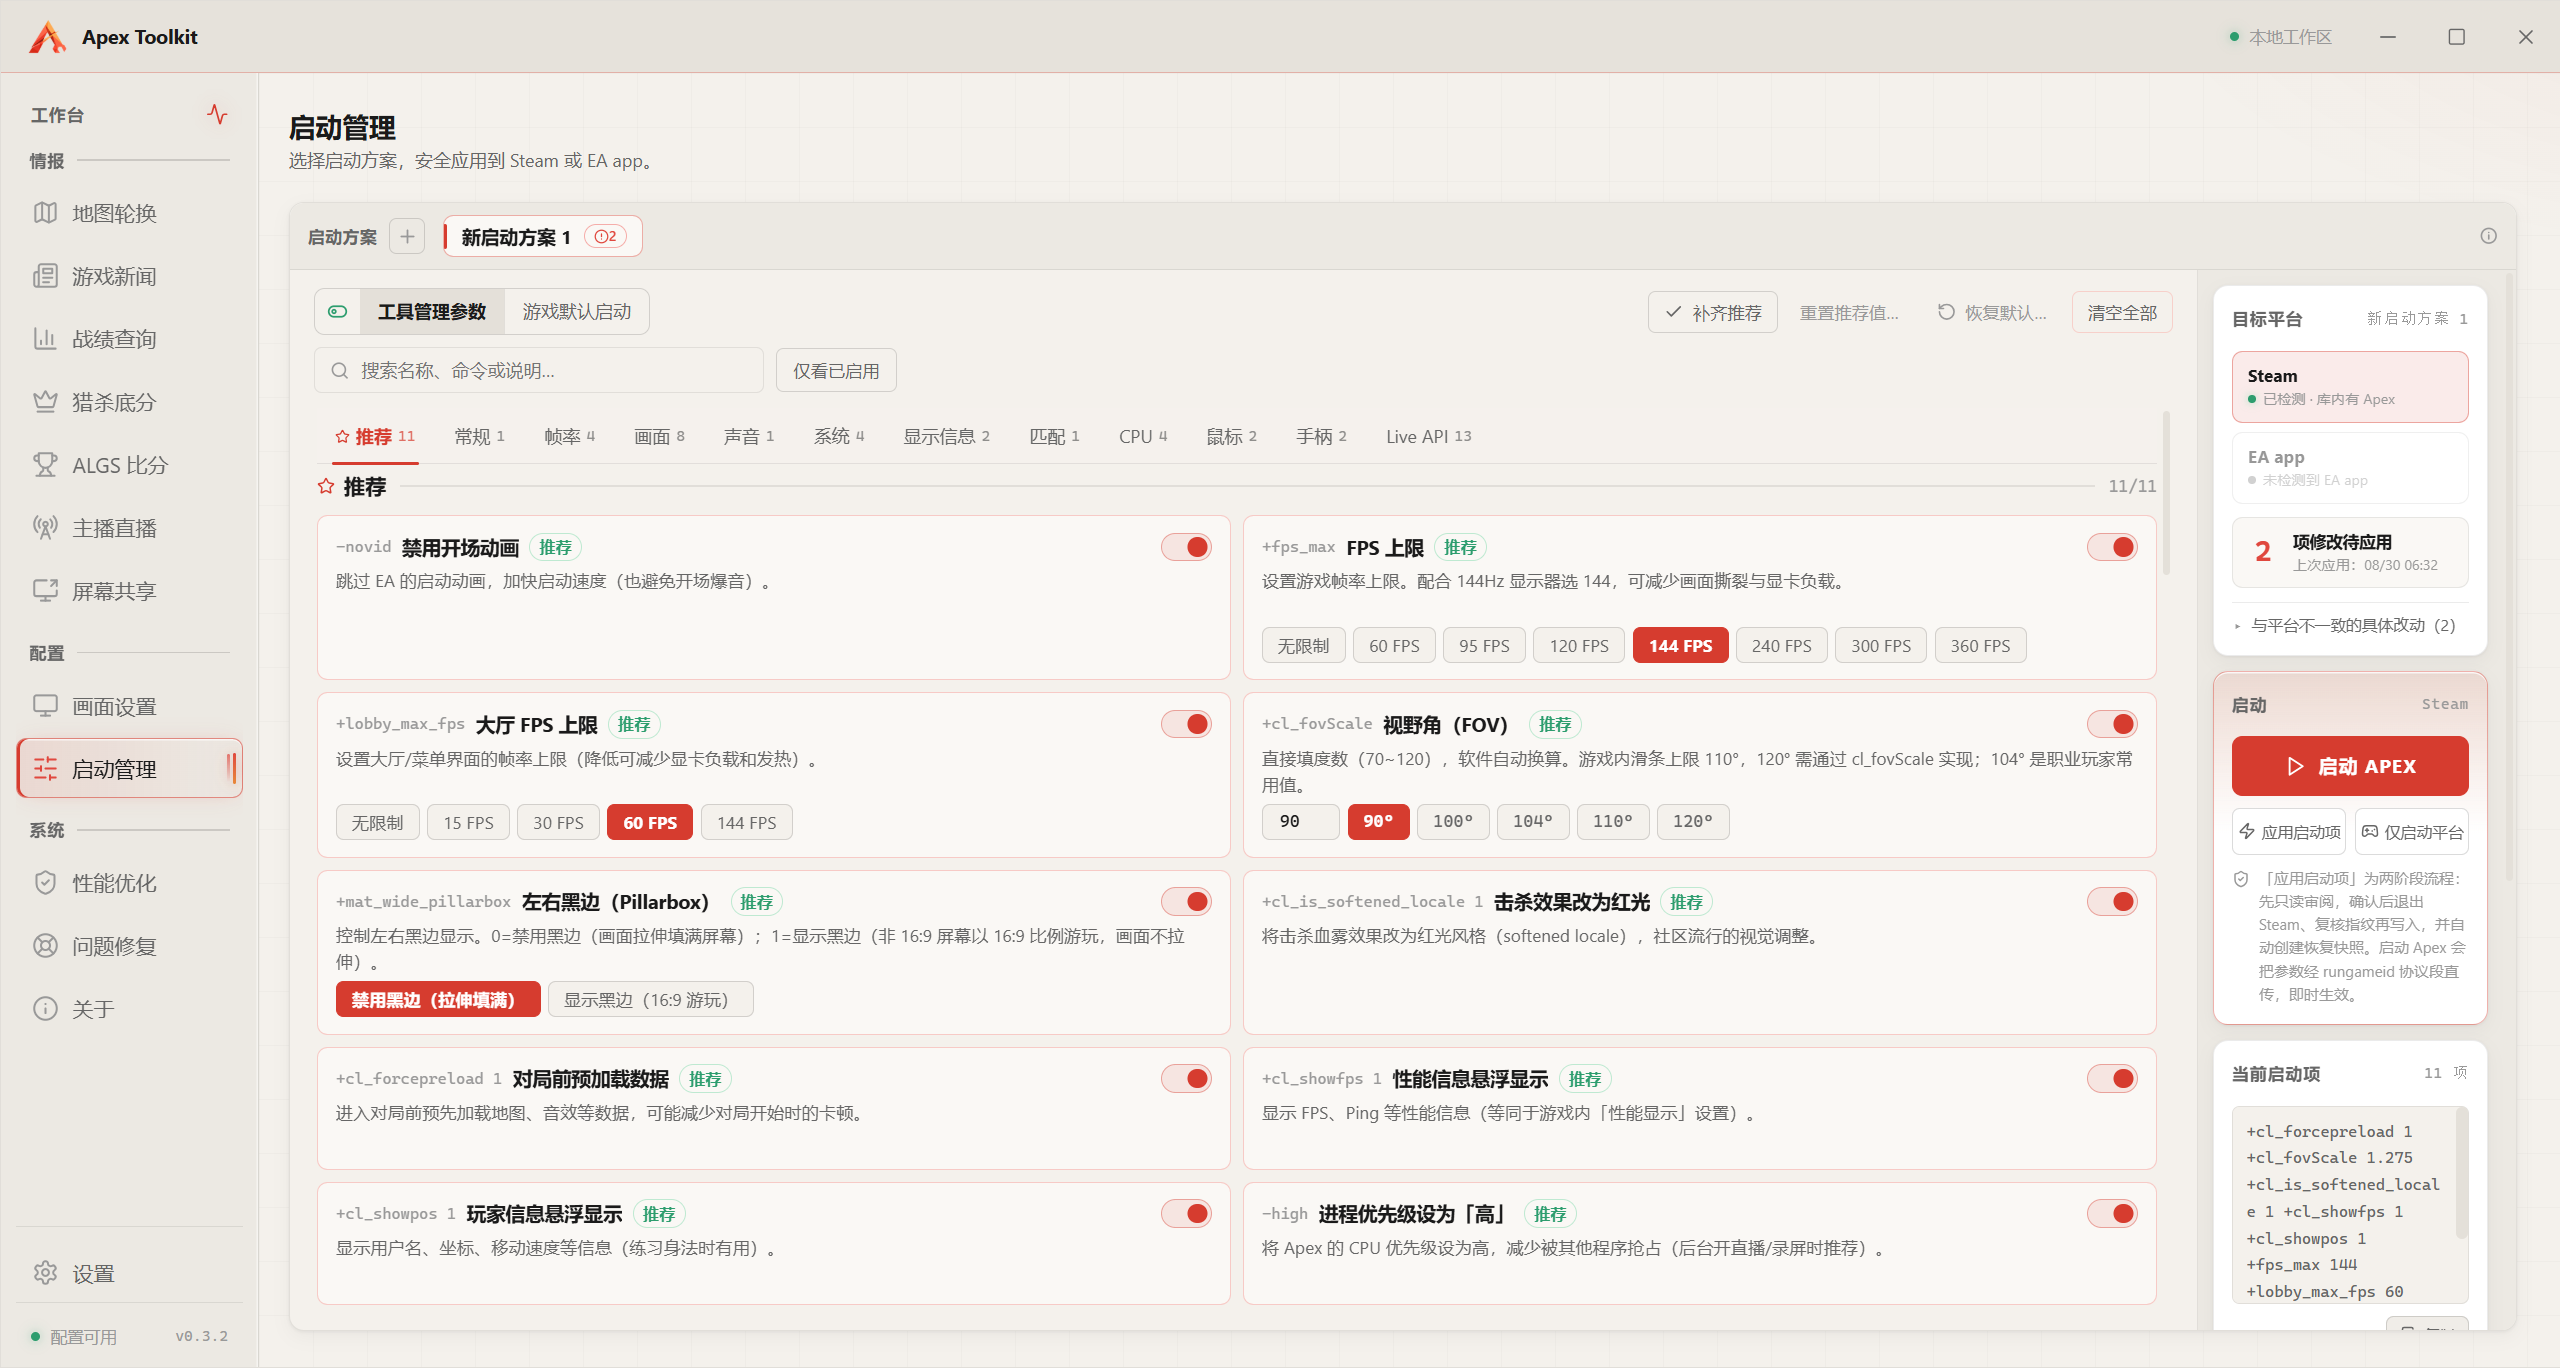This screenshot has height=1368, width=2560.
Task: Open 屏幕共享 screen share page
Action: tap(129, 591)
